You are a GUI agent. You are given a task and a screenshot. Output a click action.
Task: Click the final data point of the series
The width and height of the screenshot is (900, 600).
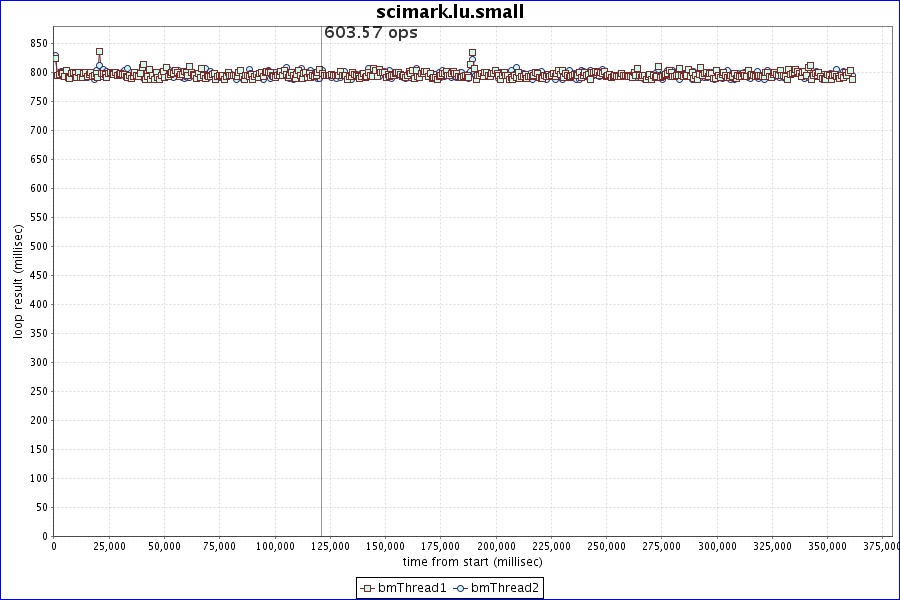[x=852, y=78]
